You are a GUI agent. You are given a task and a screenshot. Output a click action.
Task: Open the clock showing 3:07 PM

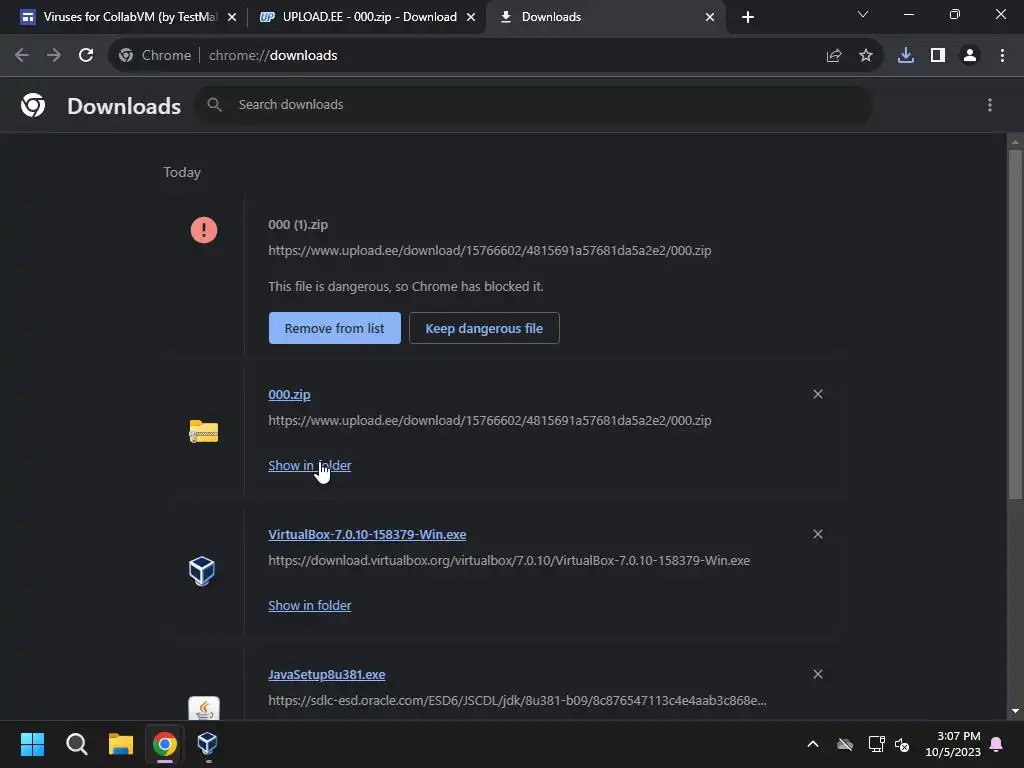pyautogui.click(x=953, y=744)
